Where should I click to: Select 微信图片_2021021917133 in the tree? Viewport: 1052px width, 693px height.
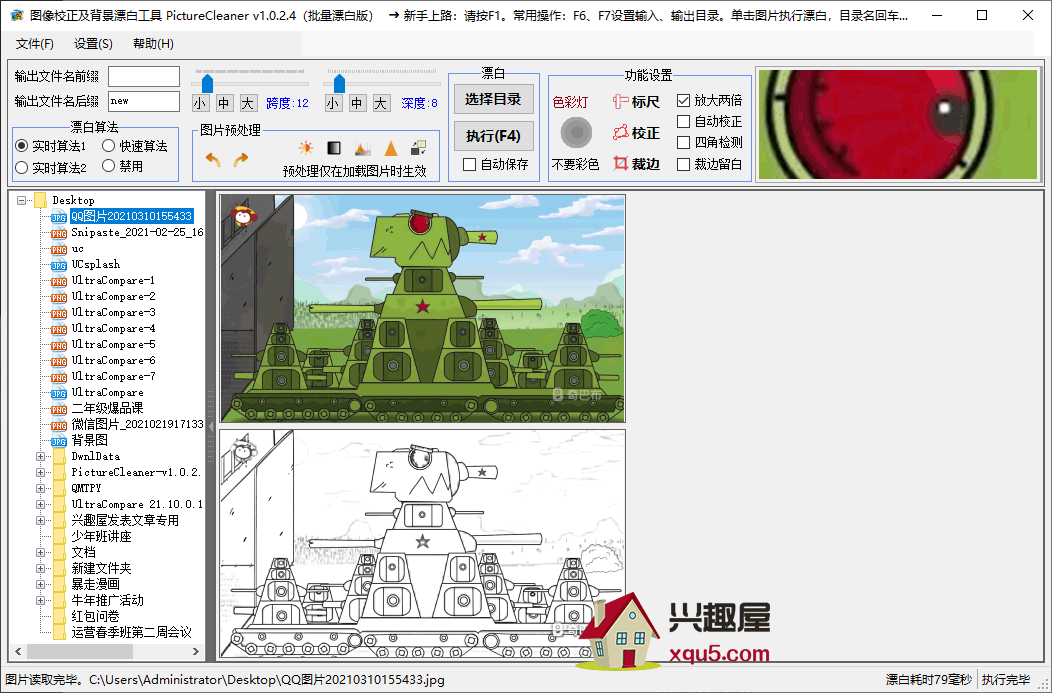tap(137, 425)
